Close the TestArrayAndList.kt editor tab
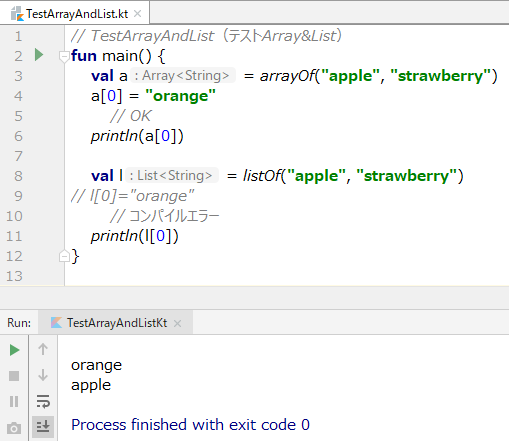509x441 pixels. click(137, 14)
